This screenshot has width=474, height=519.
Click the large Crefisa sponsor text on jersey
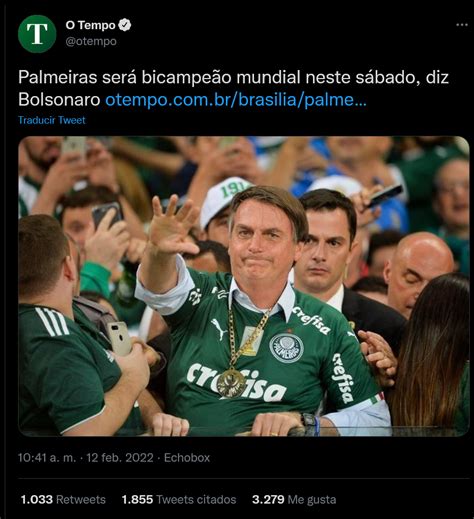click(236, 382)
